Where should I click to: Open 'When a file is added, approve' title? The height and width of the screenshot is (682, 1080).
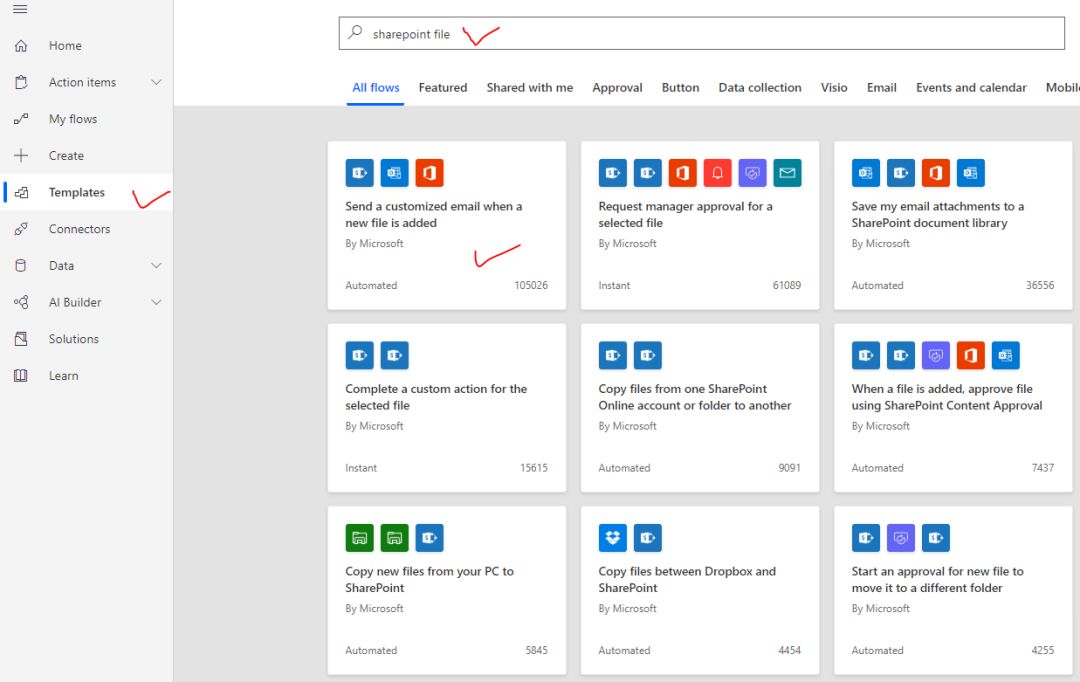click(x=947, y=397)
